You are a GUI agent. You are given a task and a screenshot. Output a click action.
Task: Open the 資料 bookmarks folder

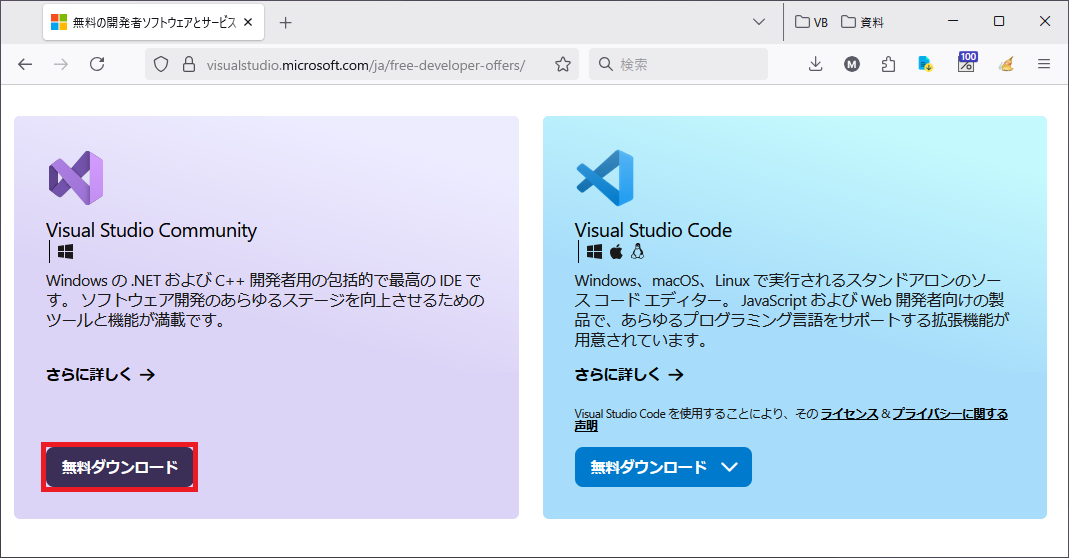[x=862, y=23]
